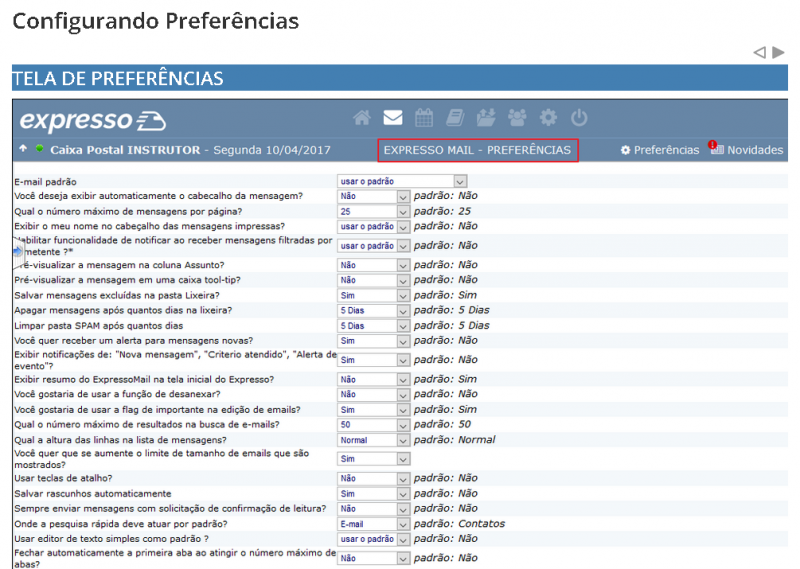Click the label "E-mail padrão"
Screen dimensions: 800x569
(x=45, y=182)
